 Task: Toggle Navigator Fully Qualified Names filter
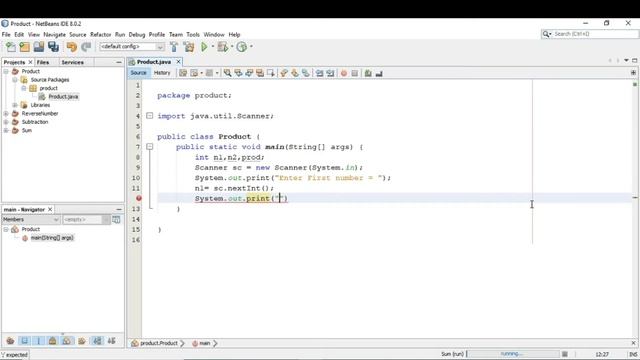pos(82,341)
